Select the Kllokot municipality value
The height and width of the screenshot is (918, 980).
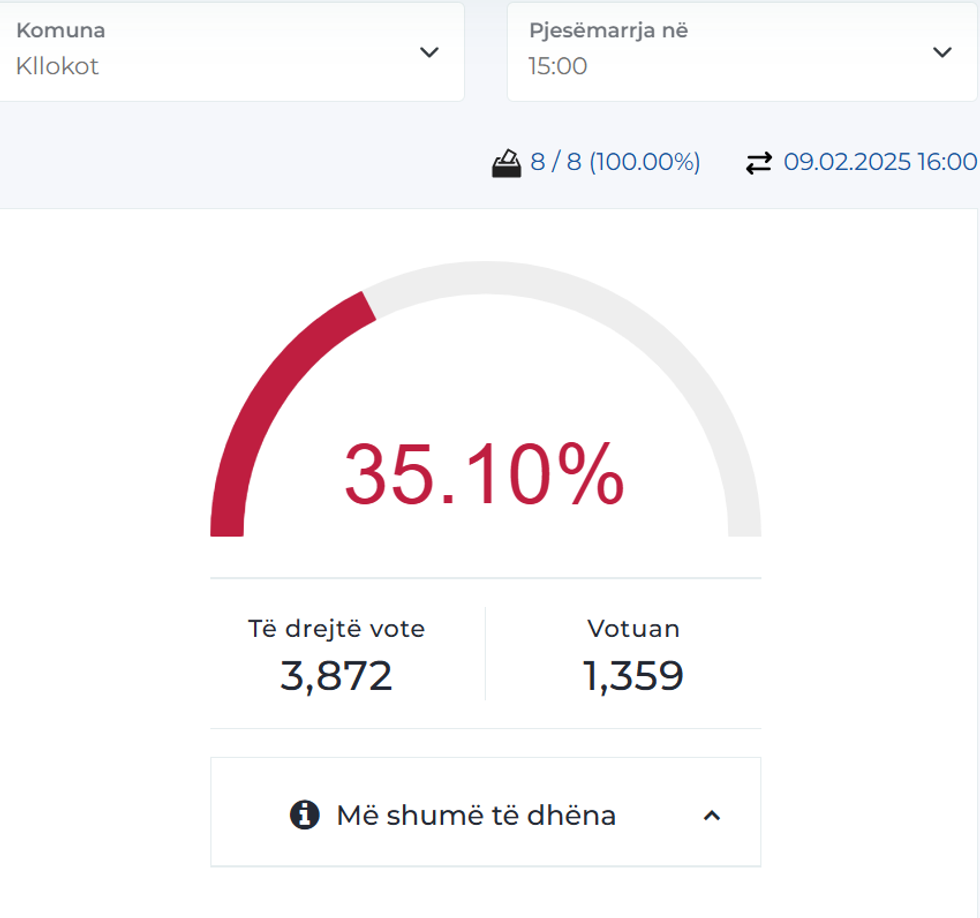pos(57,67)
